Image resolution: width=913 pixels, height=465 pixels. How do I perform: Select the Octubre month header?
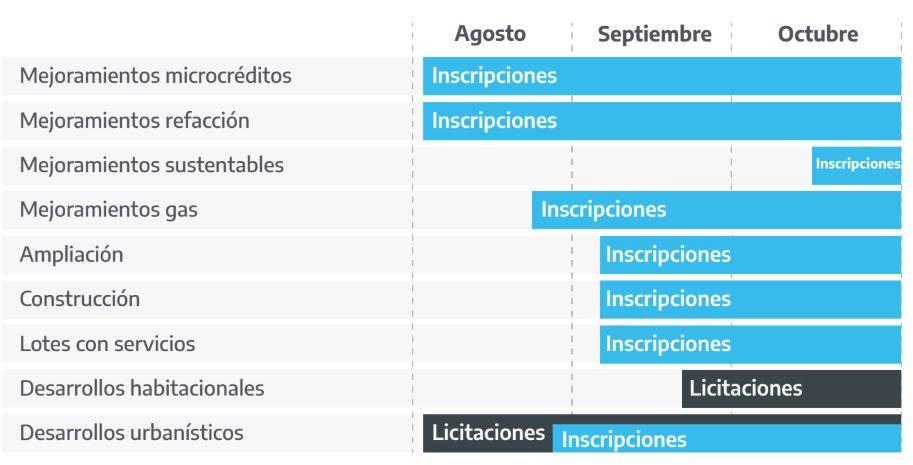(x=818, y=34)
